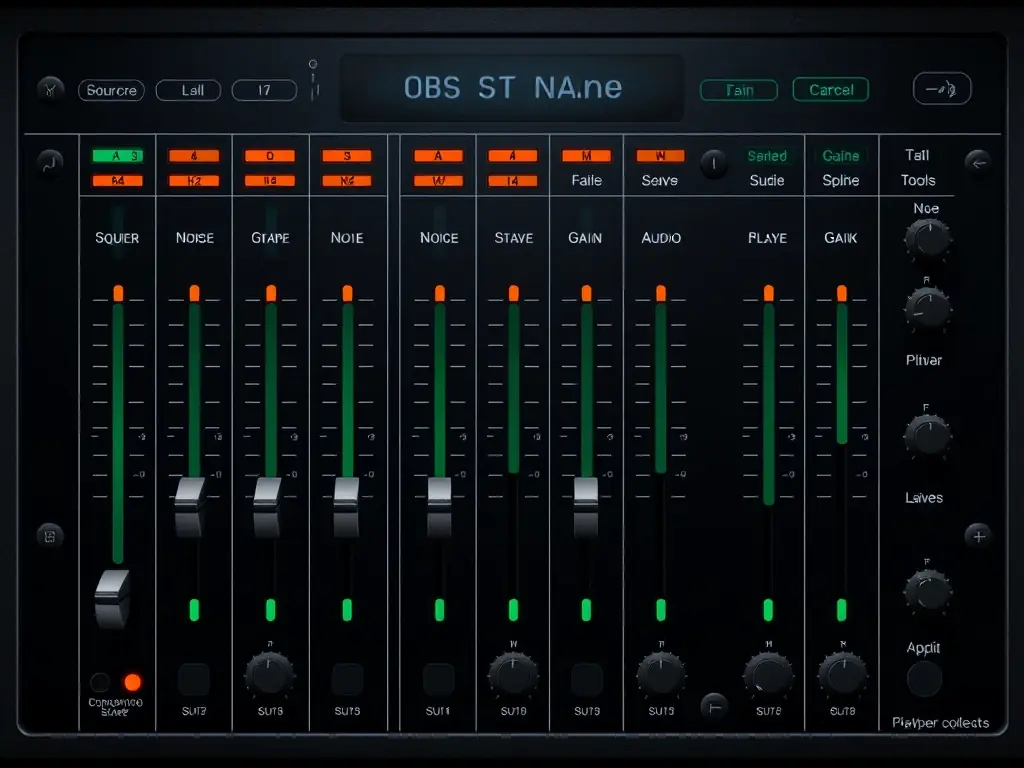Click the round icon below the AUDIO channel
Viewport: 1024px width, 768px height.
click(x=714, y=707)
